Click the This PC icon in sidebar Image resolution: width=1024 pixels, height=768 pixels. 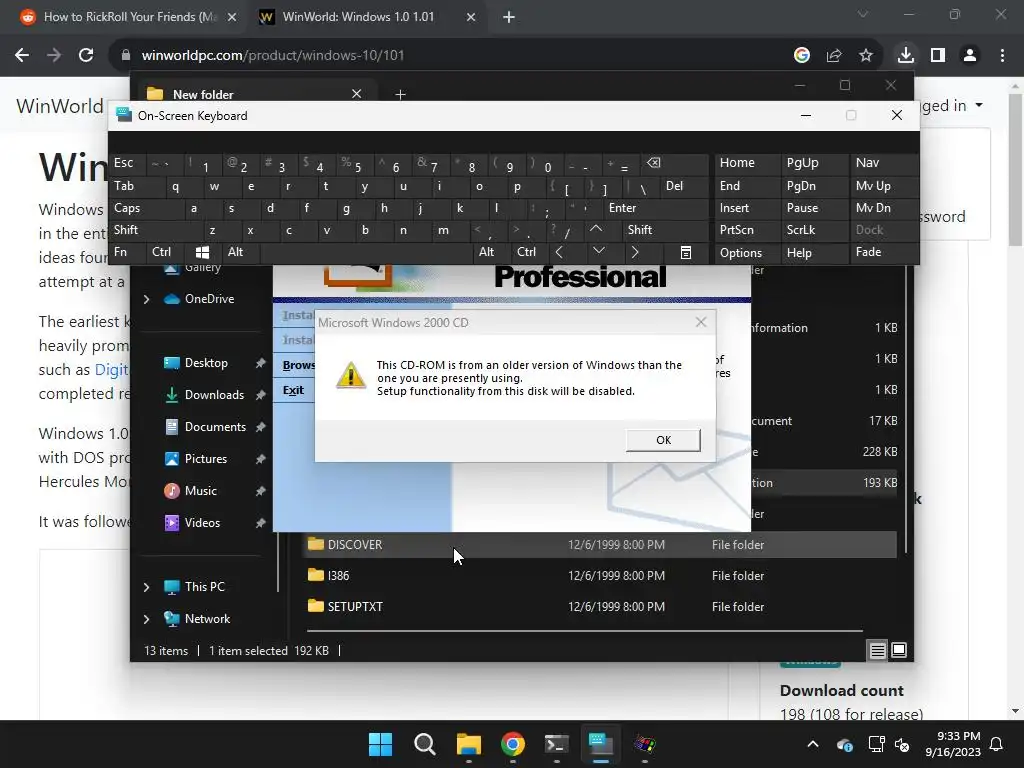[x=172, y=587]
